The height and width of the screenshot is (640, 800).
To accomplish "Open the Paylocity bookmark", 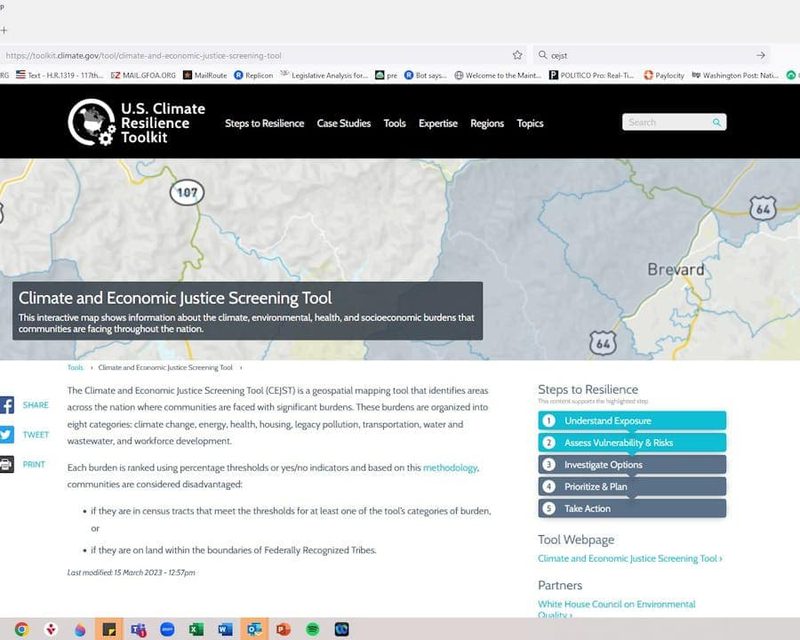I will click(x=664, y=75).
